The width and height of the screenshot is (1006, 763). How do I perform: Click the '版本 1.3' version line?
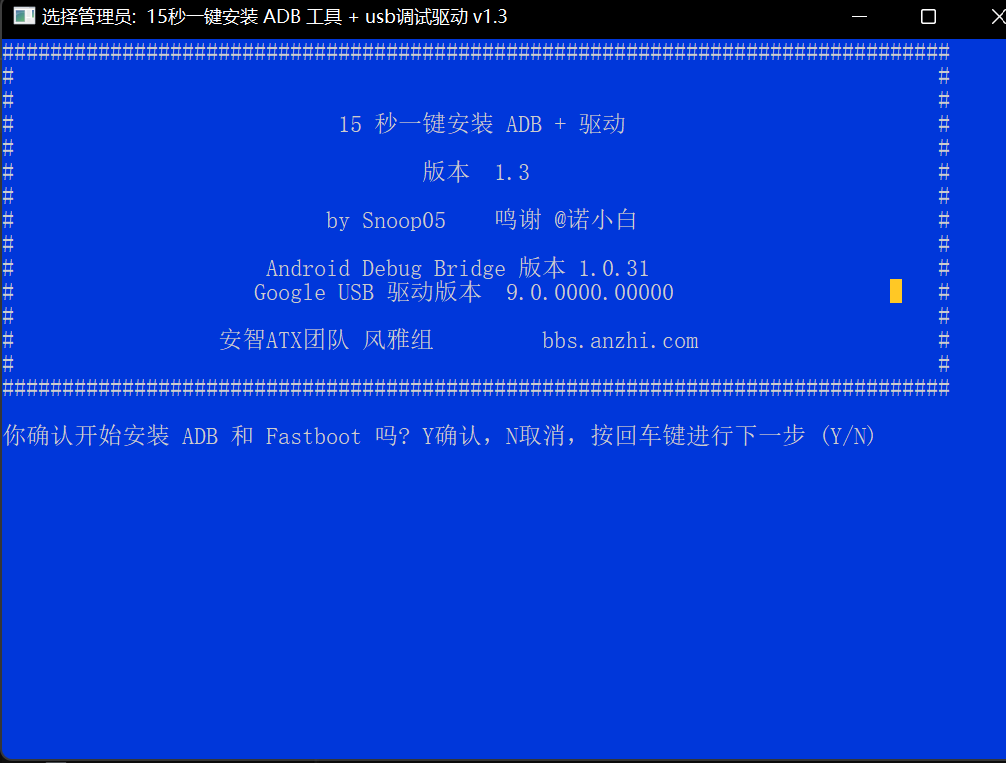pos(476,172)
